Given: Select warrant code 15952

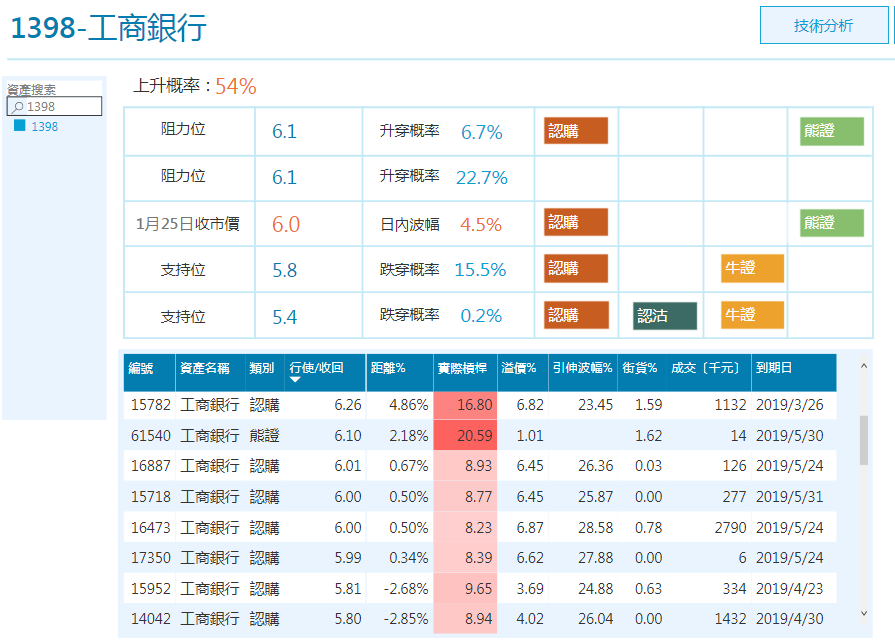Looking at the screenshot, I should pyautogui.click(x=151, y=589).
